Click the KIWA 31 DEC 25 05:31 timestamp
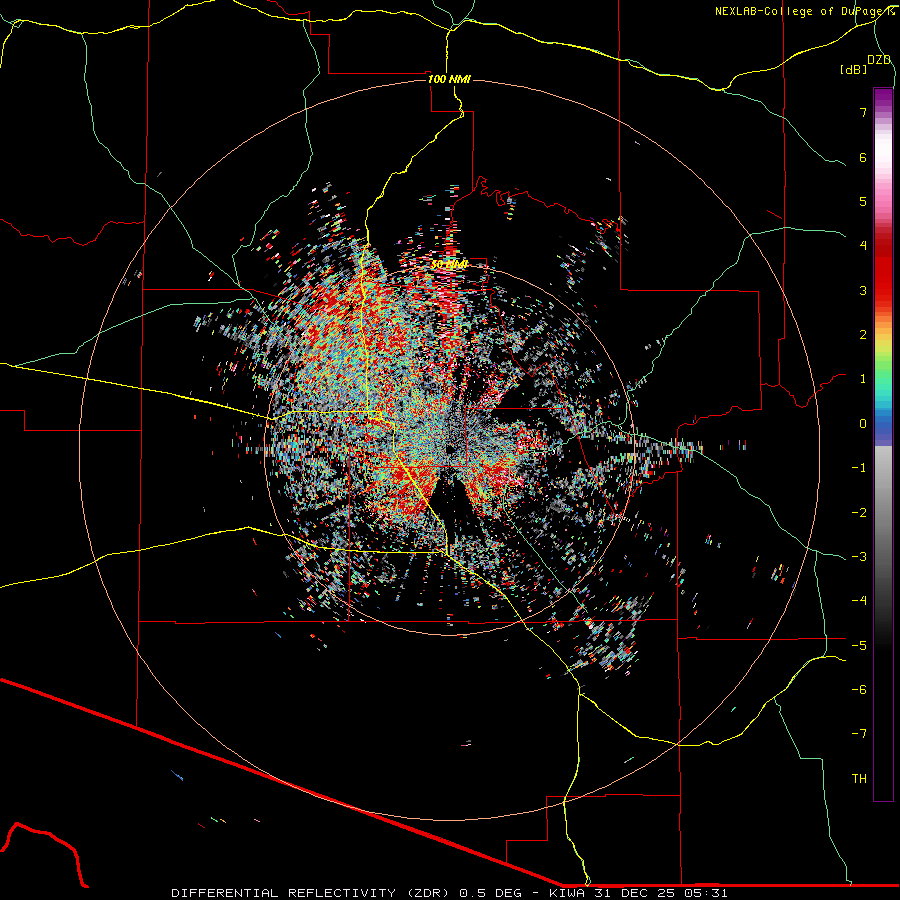This screenshot has height=900, width=900. point(639,893)
